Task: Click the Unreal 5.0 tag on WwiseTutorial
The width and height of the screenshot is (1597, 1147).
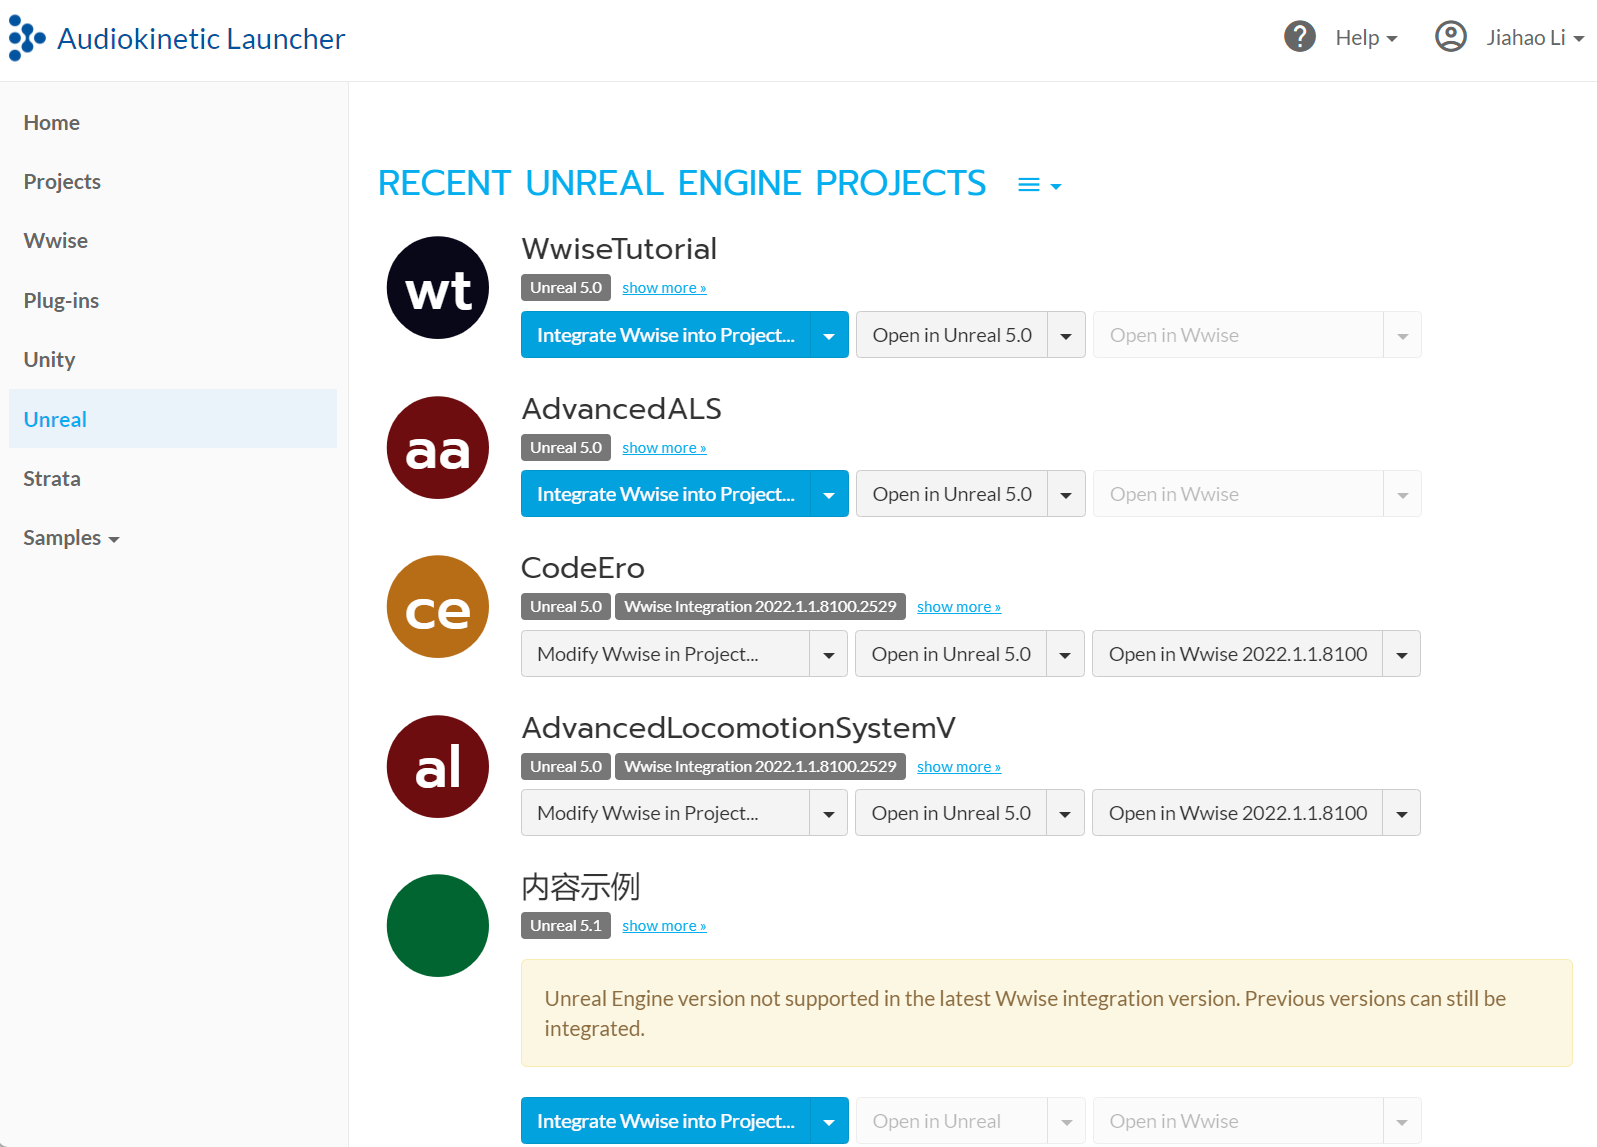Action: [x=566, y=288]
